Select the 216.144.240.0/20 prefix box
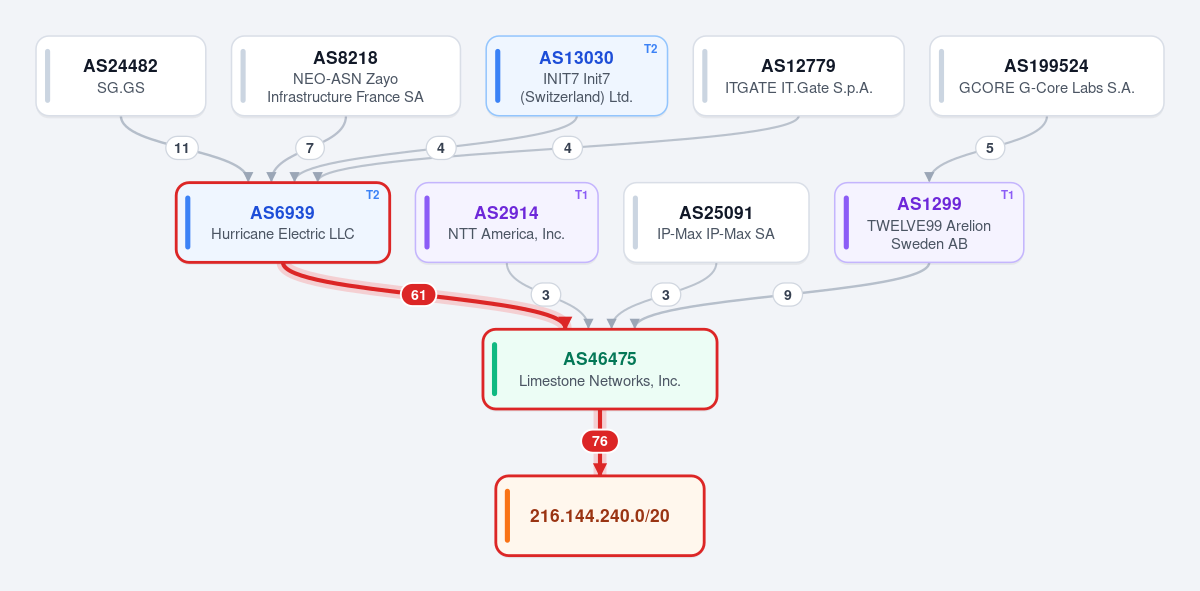1200x591 pixels. 600,516
